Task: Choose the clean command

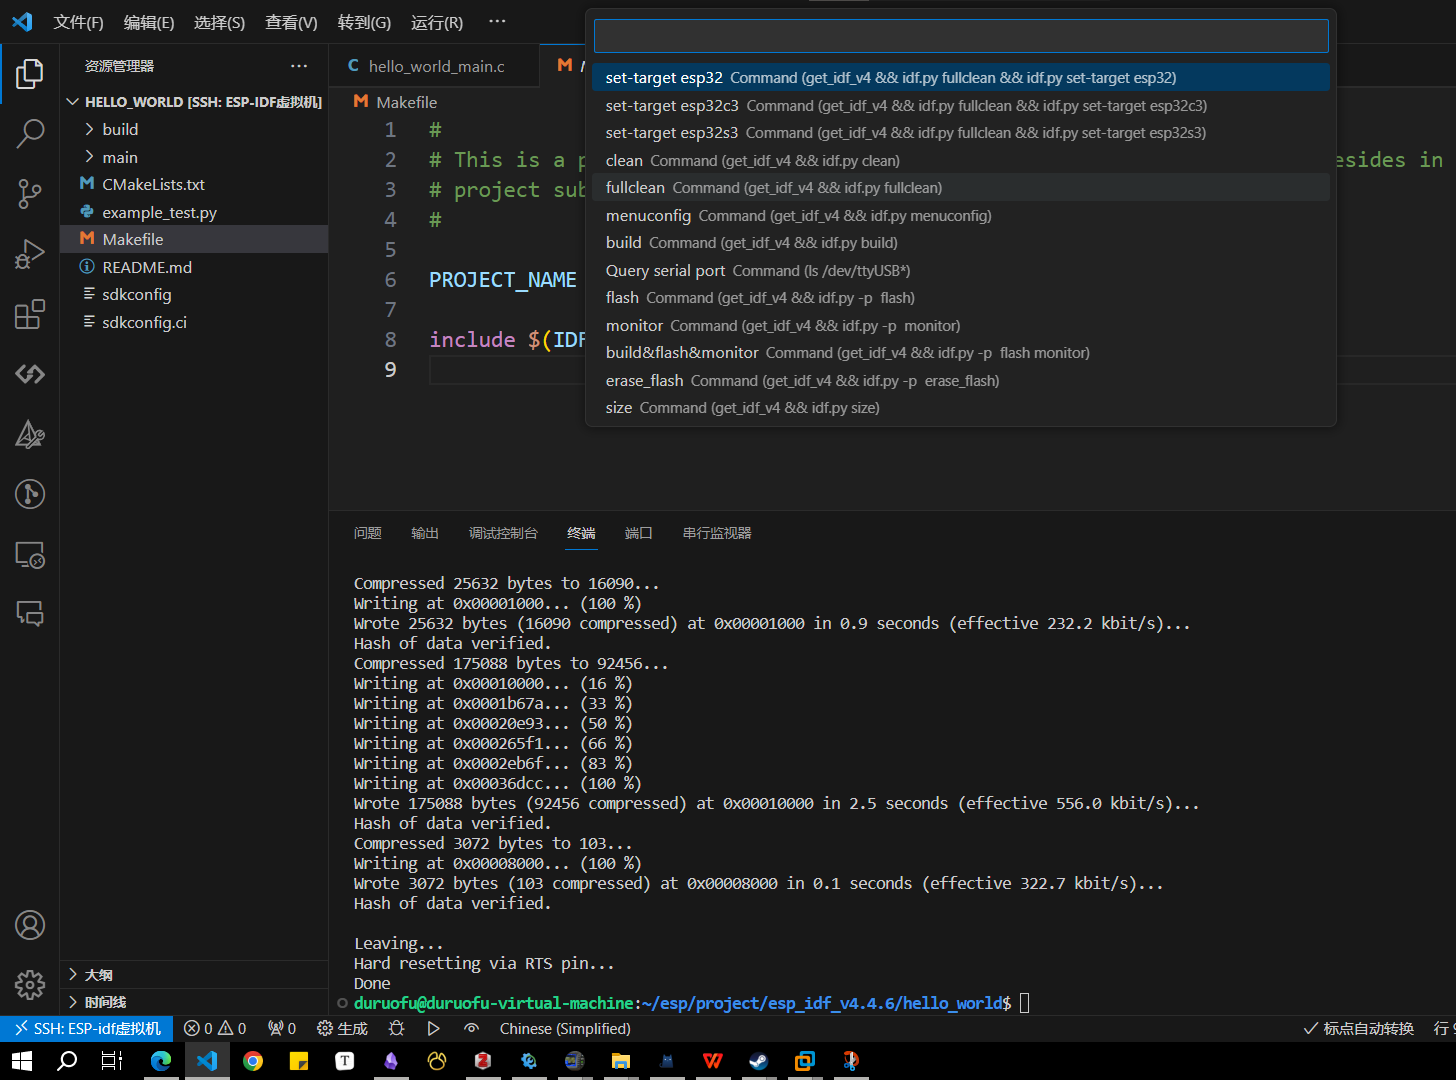Action: click(x=961, y=160)
